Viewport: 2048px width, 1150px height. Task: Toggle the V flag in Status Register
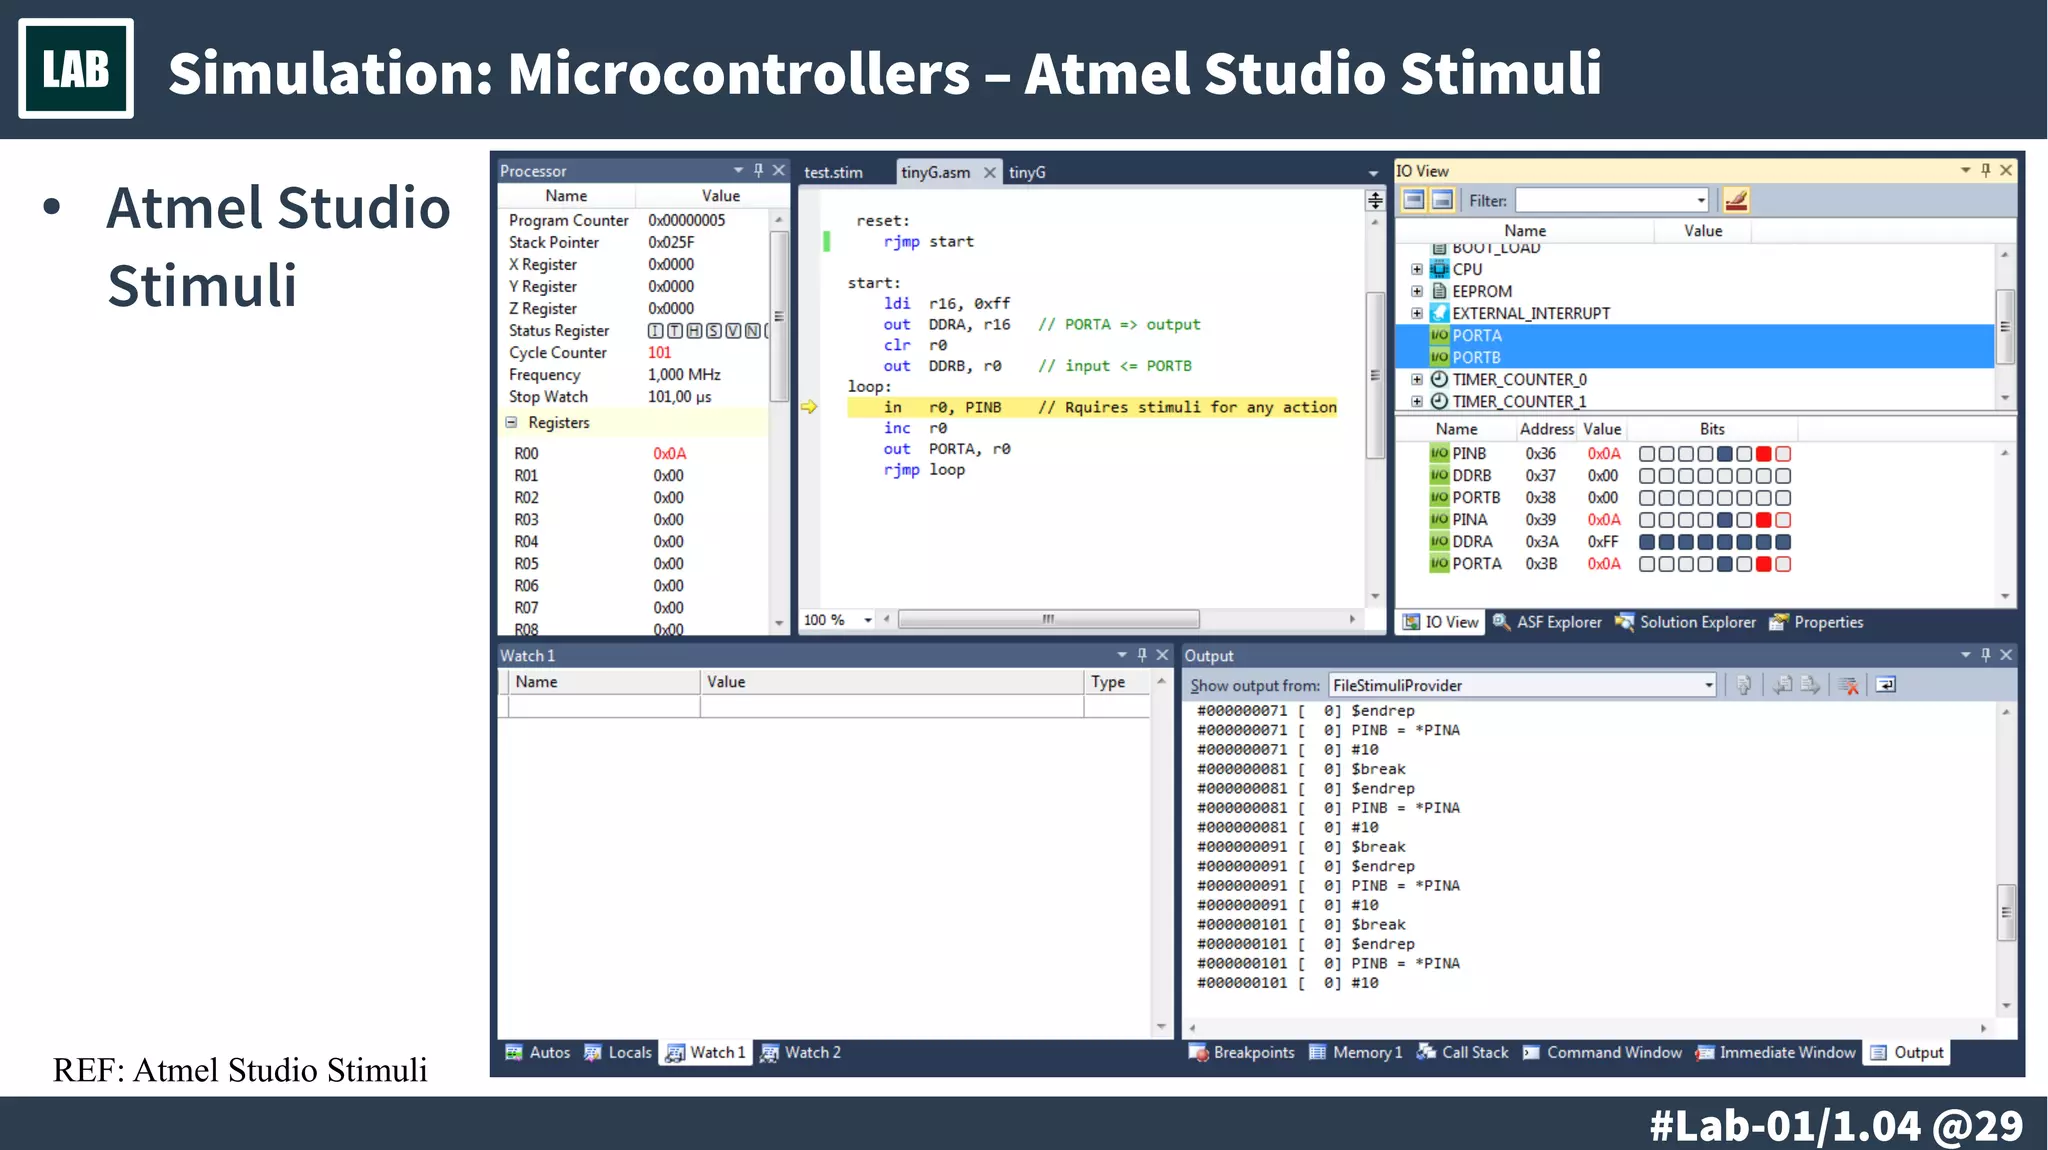(733, 331)
